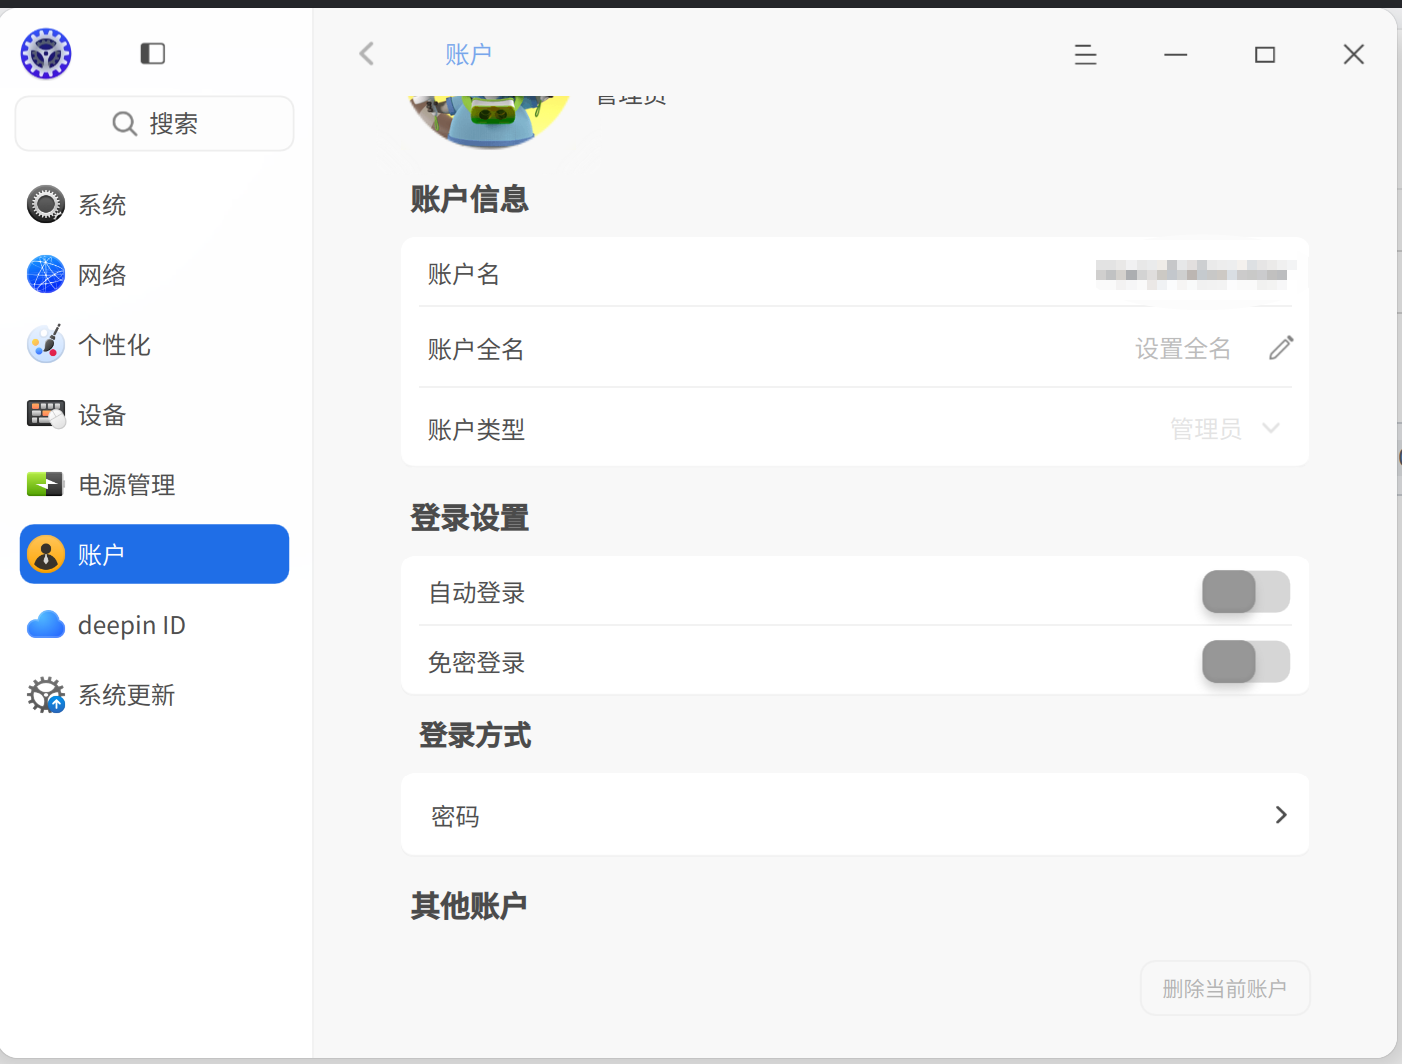This screenshot has width=1402, height=1064.
Task: Select the 个性化 sidebar label
Action: pos(114,345)
